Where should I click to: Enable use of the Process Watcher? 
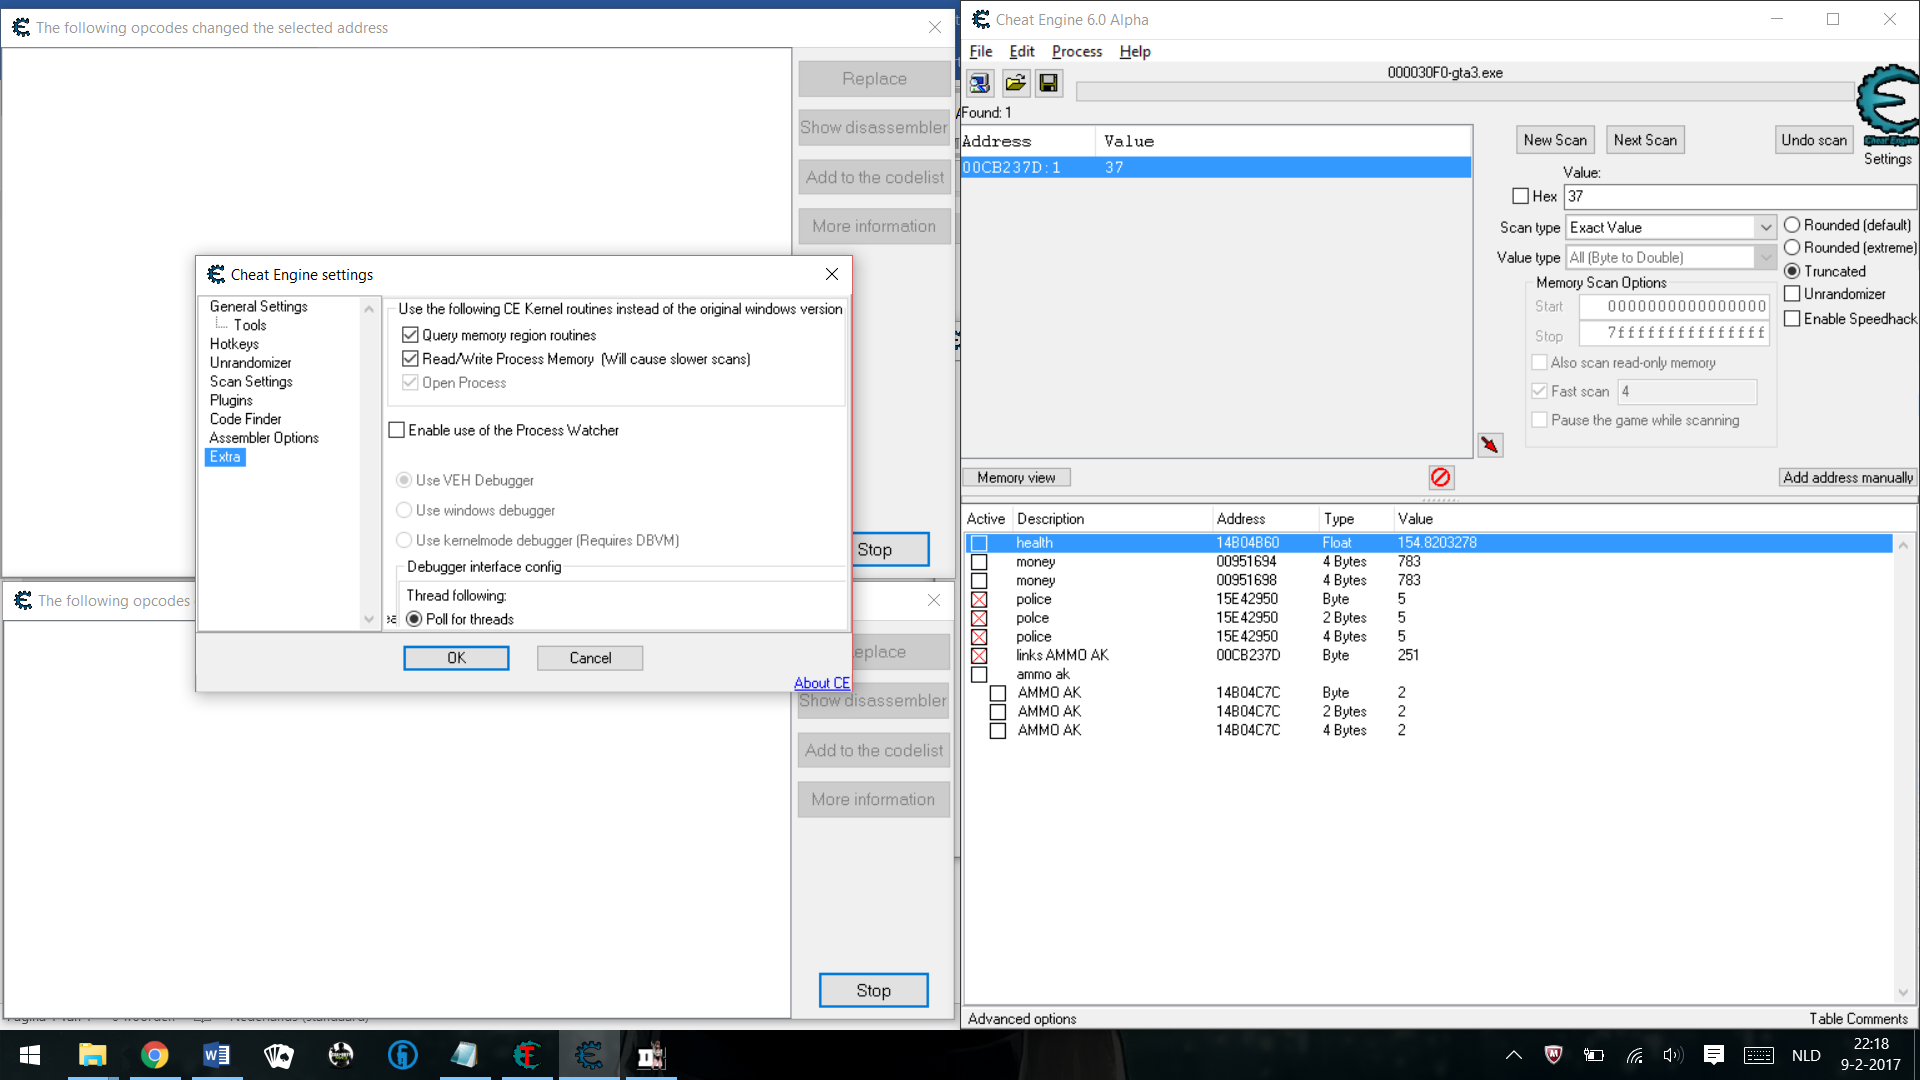click(397, 430)
